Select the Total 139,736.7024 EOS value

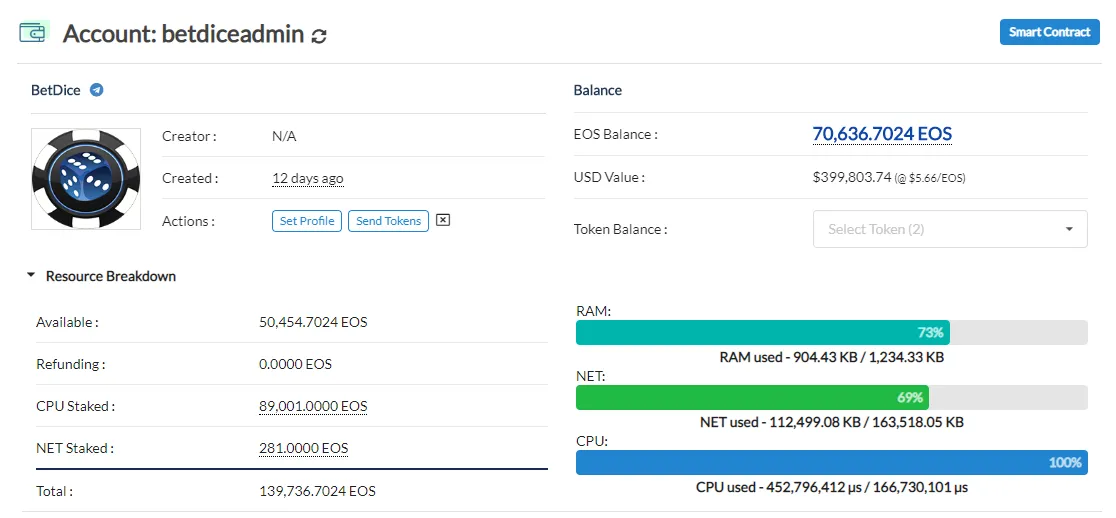pos(317,491)
